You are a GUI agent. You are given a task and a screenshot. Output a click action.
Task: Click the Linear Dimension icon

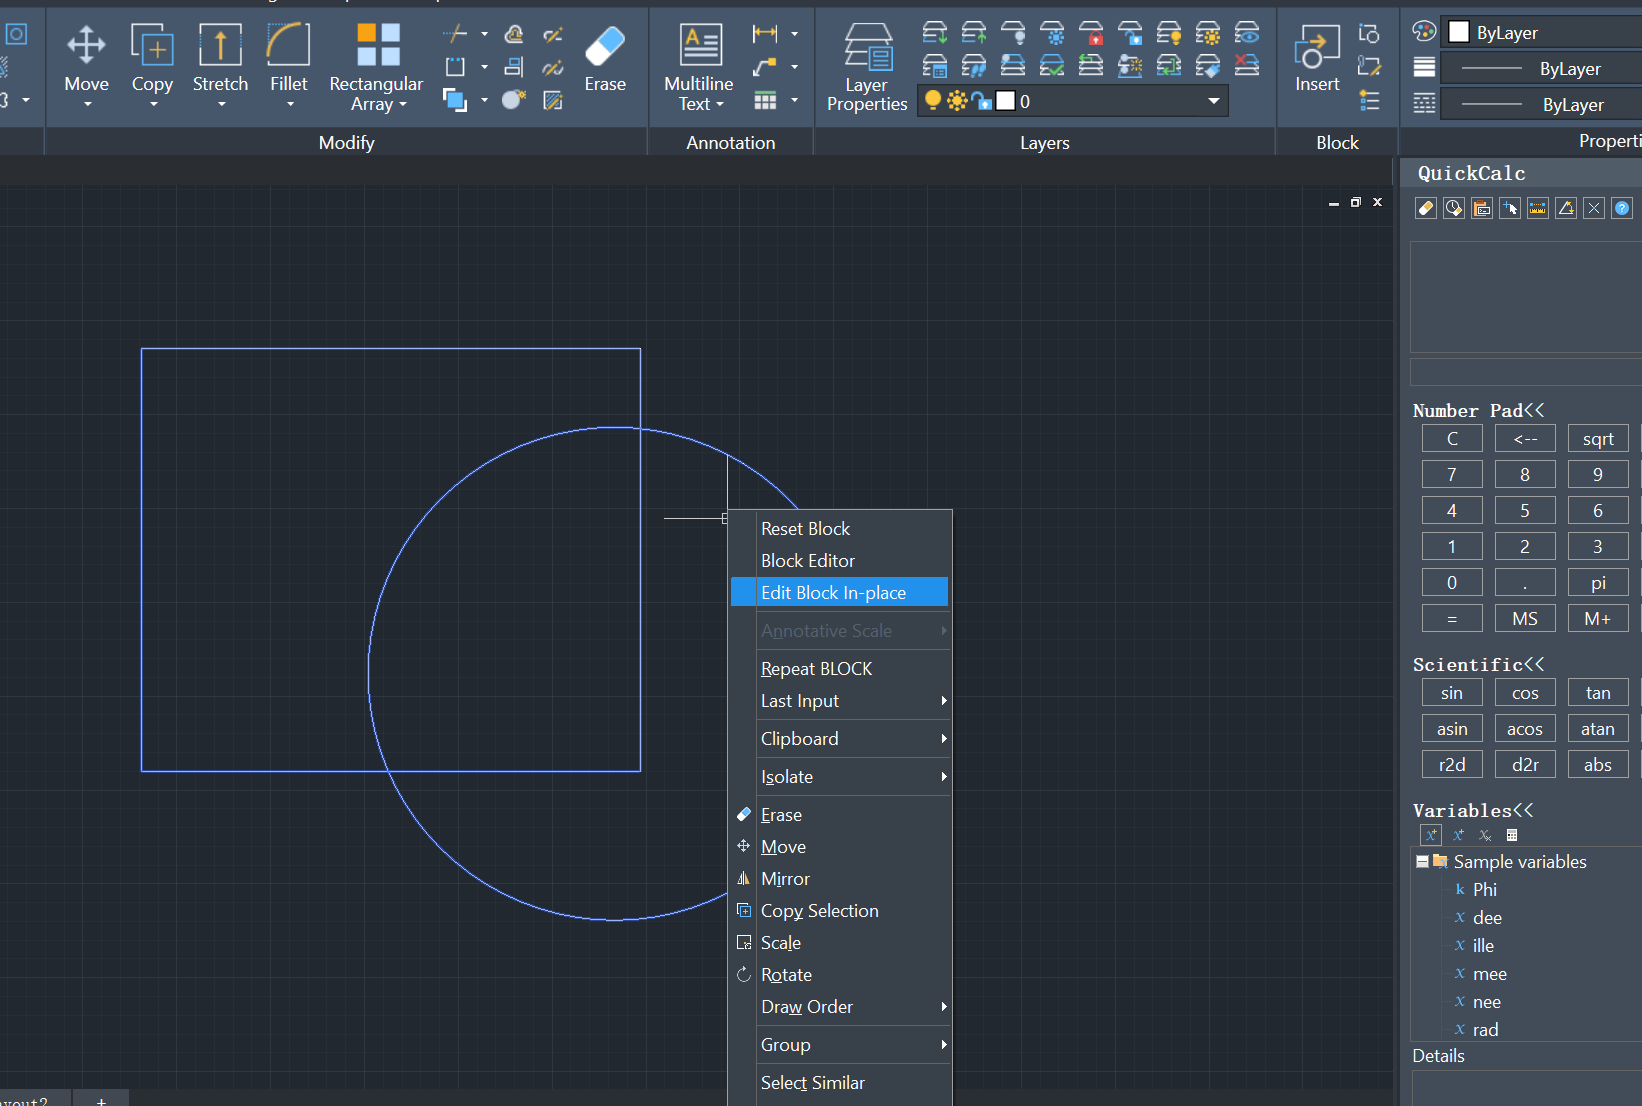pos(765,34)
